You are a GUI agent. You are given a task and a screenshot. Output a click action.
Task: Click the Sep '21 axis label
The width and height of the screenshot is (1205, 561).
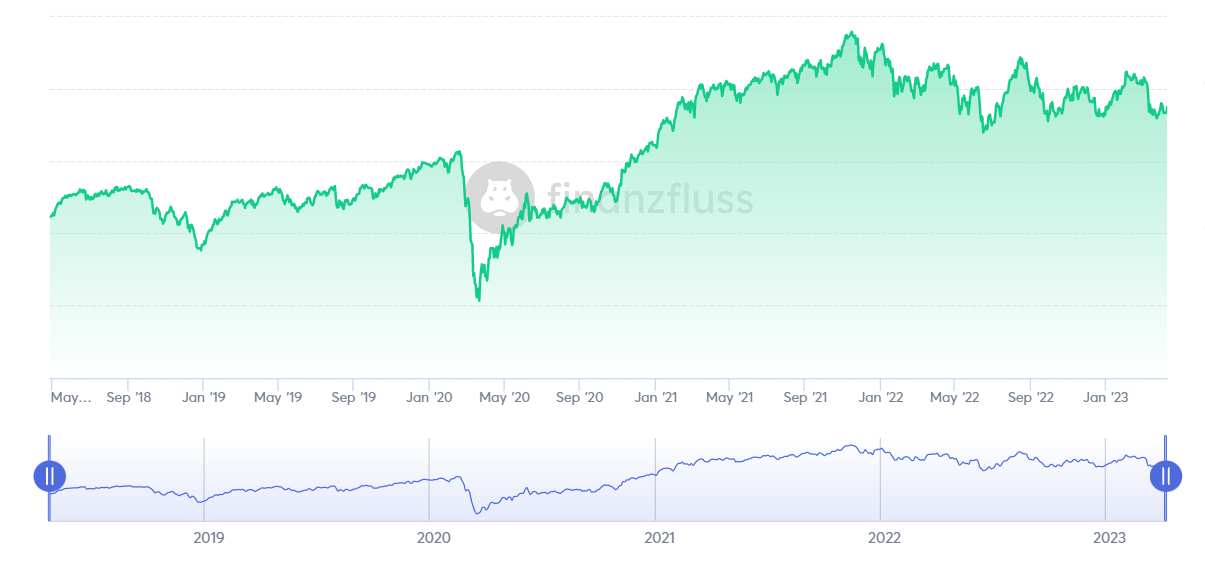(x=806, y=397)
